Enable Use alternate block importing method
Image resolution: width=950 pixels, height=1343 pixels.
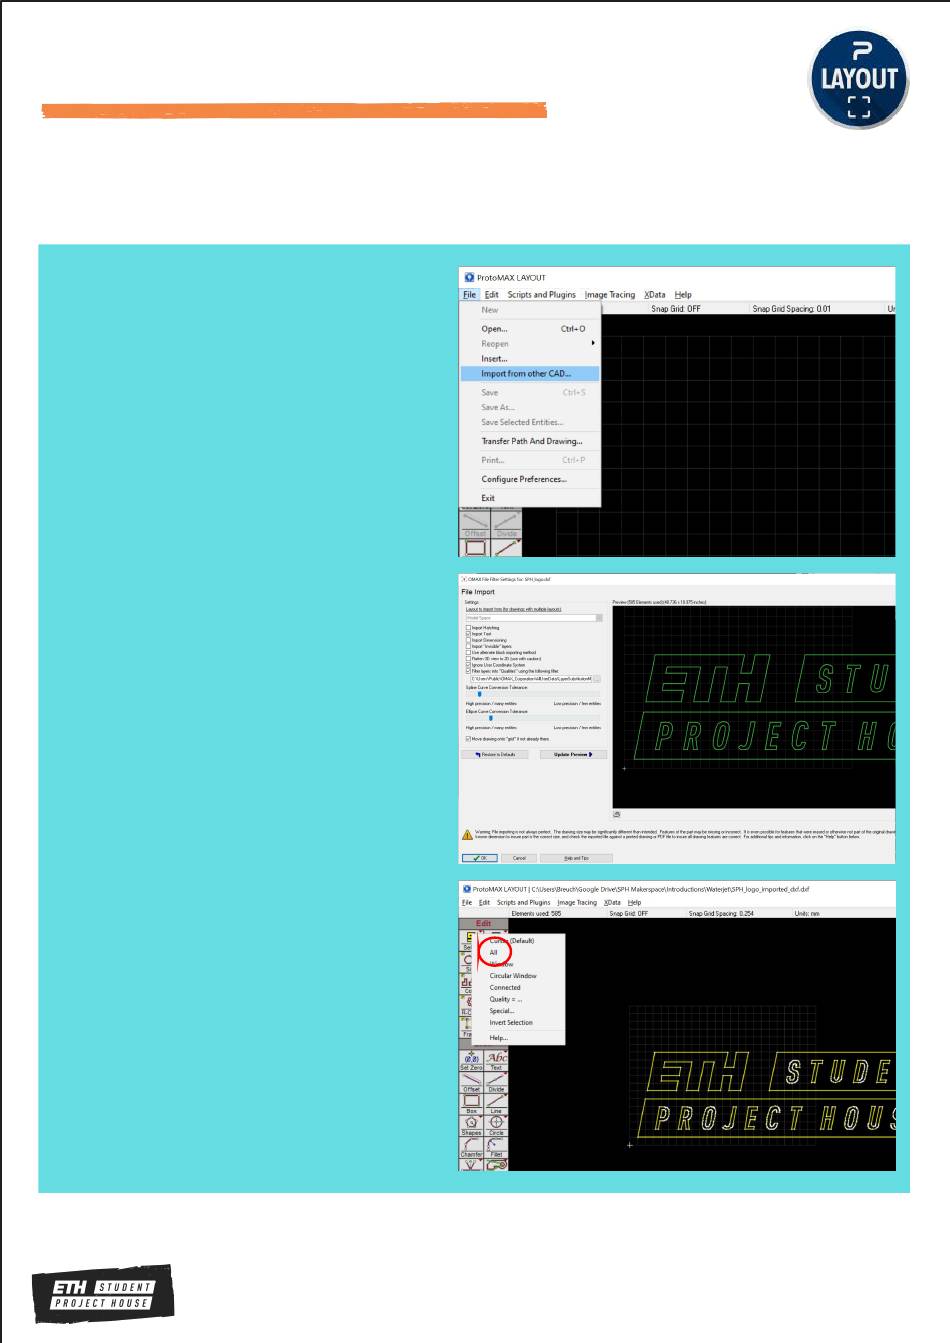point(468,652)
